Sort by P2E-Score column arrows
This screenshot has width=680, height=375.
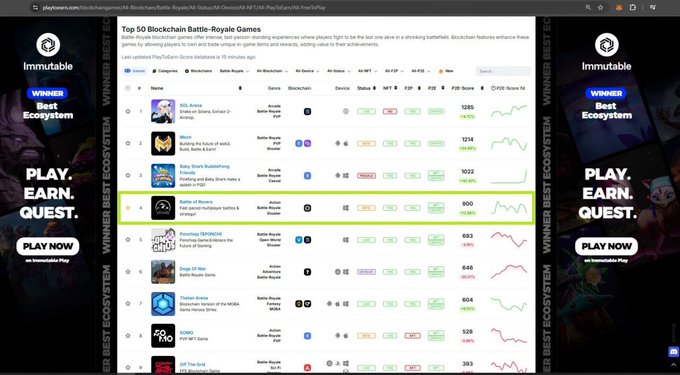pos(482,88)
